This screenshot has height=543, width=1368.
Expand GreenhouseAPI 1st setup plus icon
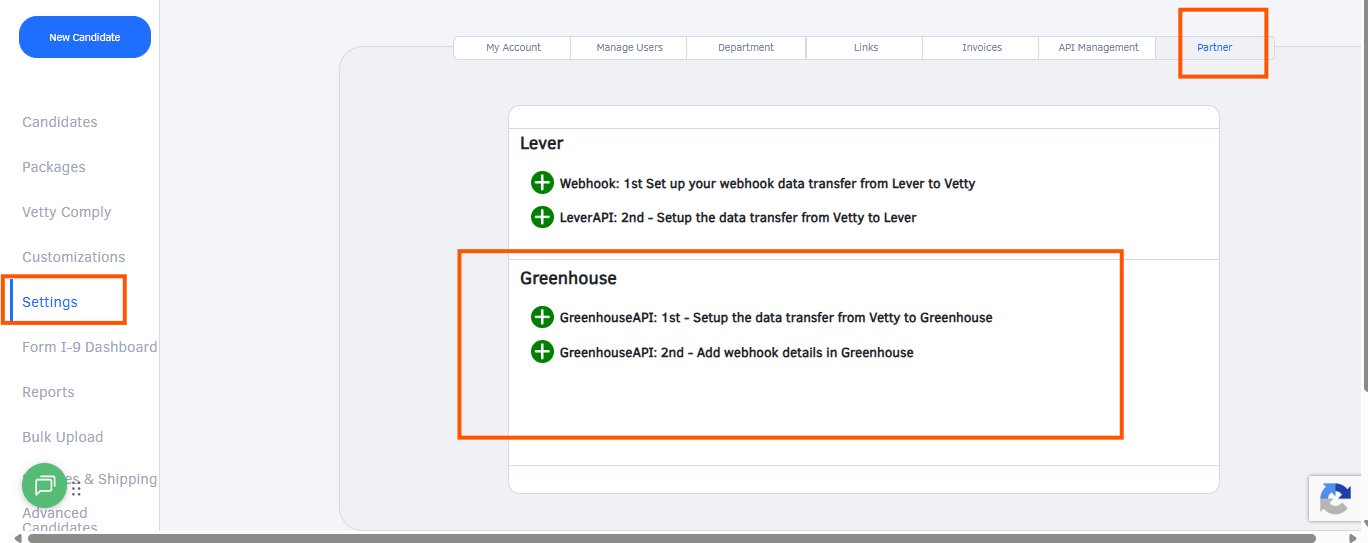coord(542,317)
